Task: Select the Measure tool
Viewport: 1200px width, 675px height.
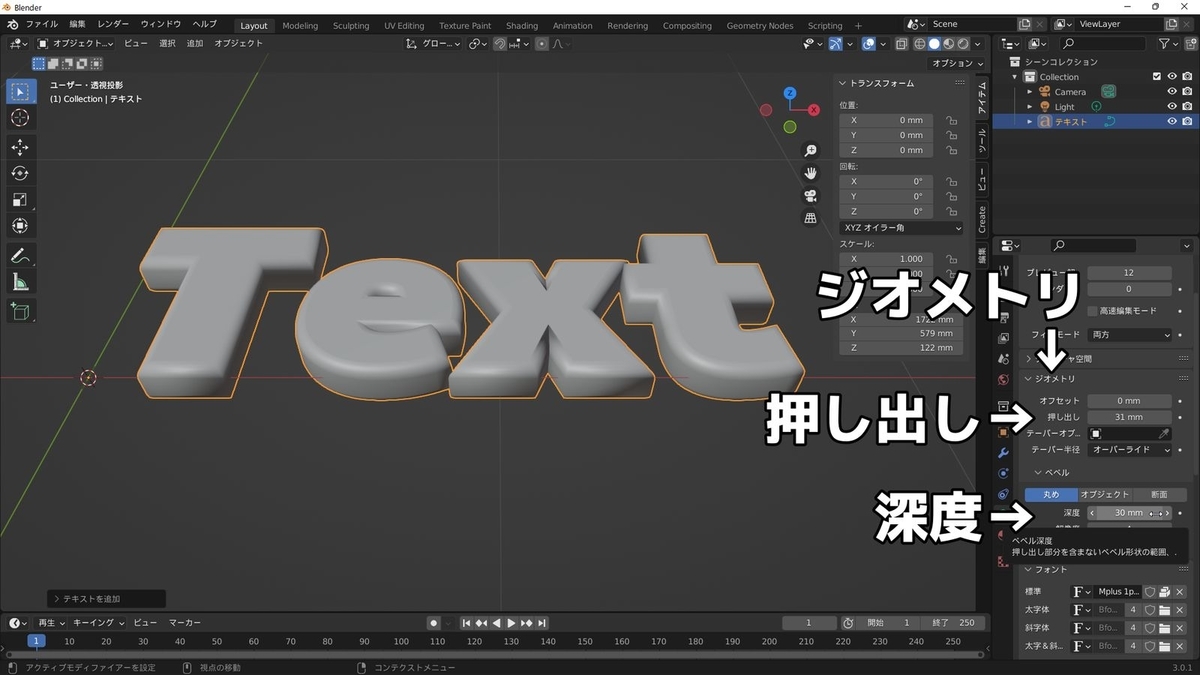Action: [x=20, y=279]
